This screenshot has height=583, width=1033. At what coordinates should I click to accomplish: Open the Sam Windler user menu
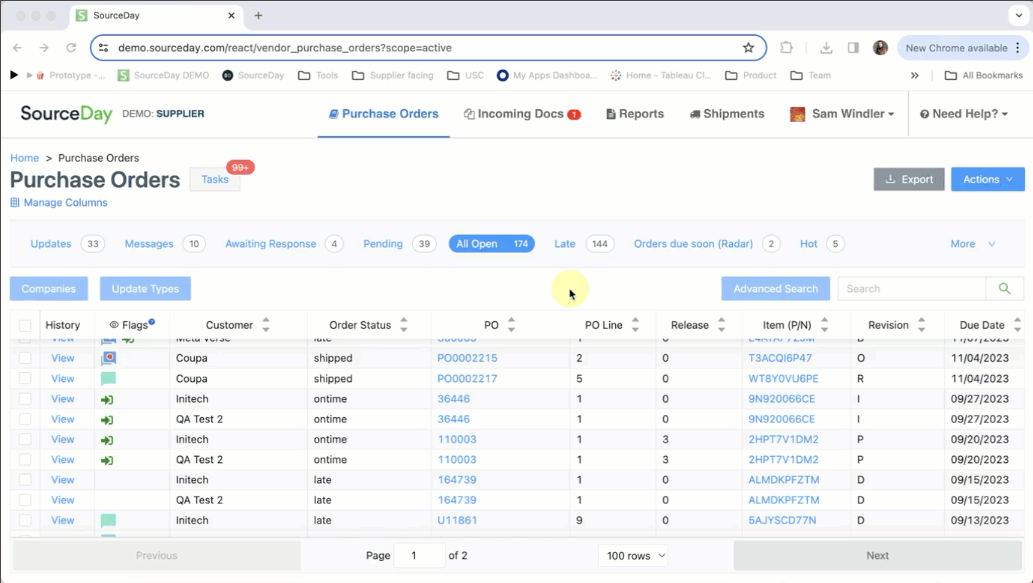[842, 114]
